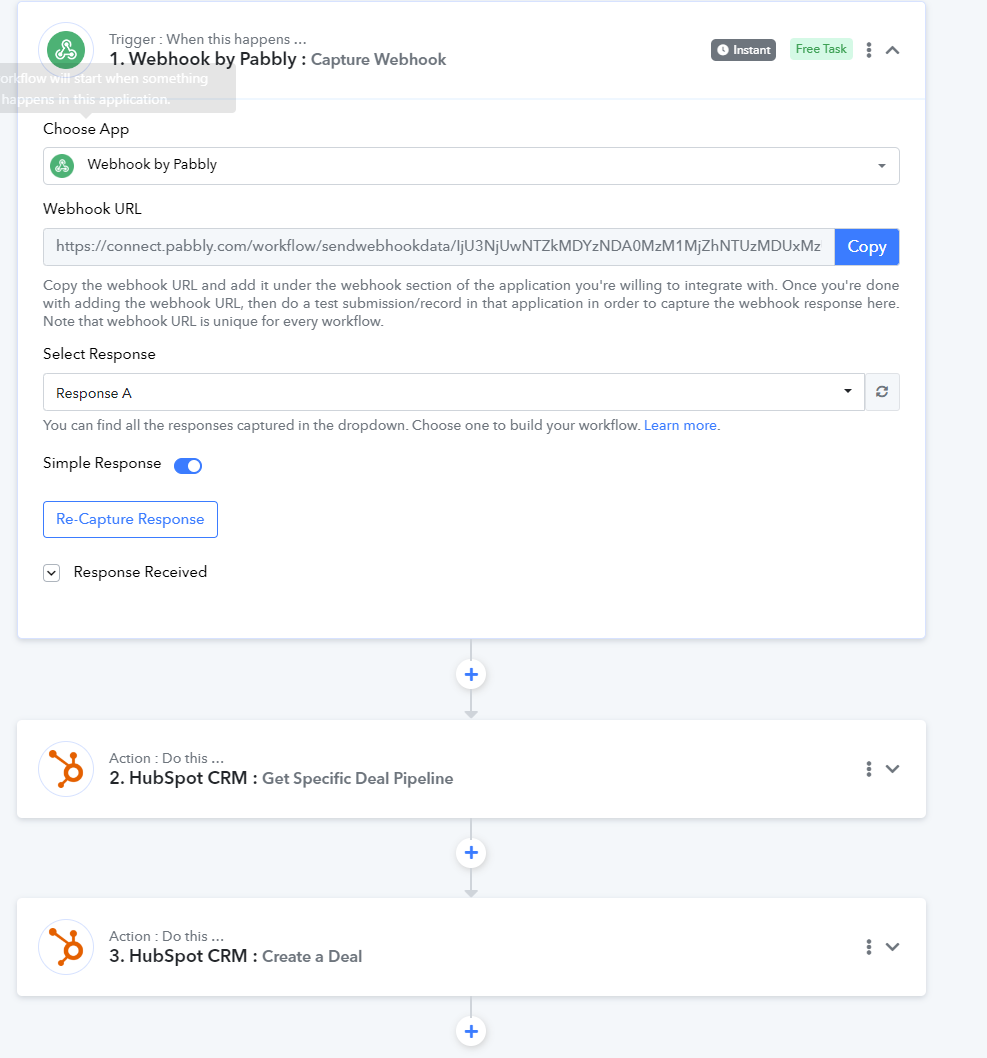Click the 'Trigger : When this happens ...' text
987x1058 pixels.
pos(208,39)
